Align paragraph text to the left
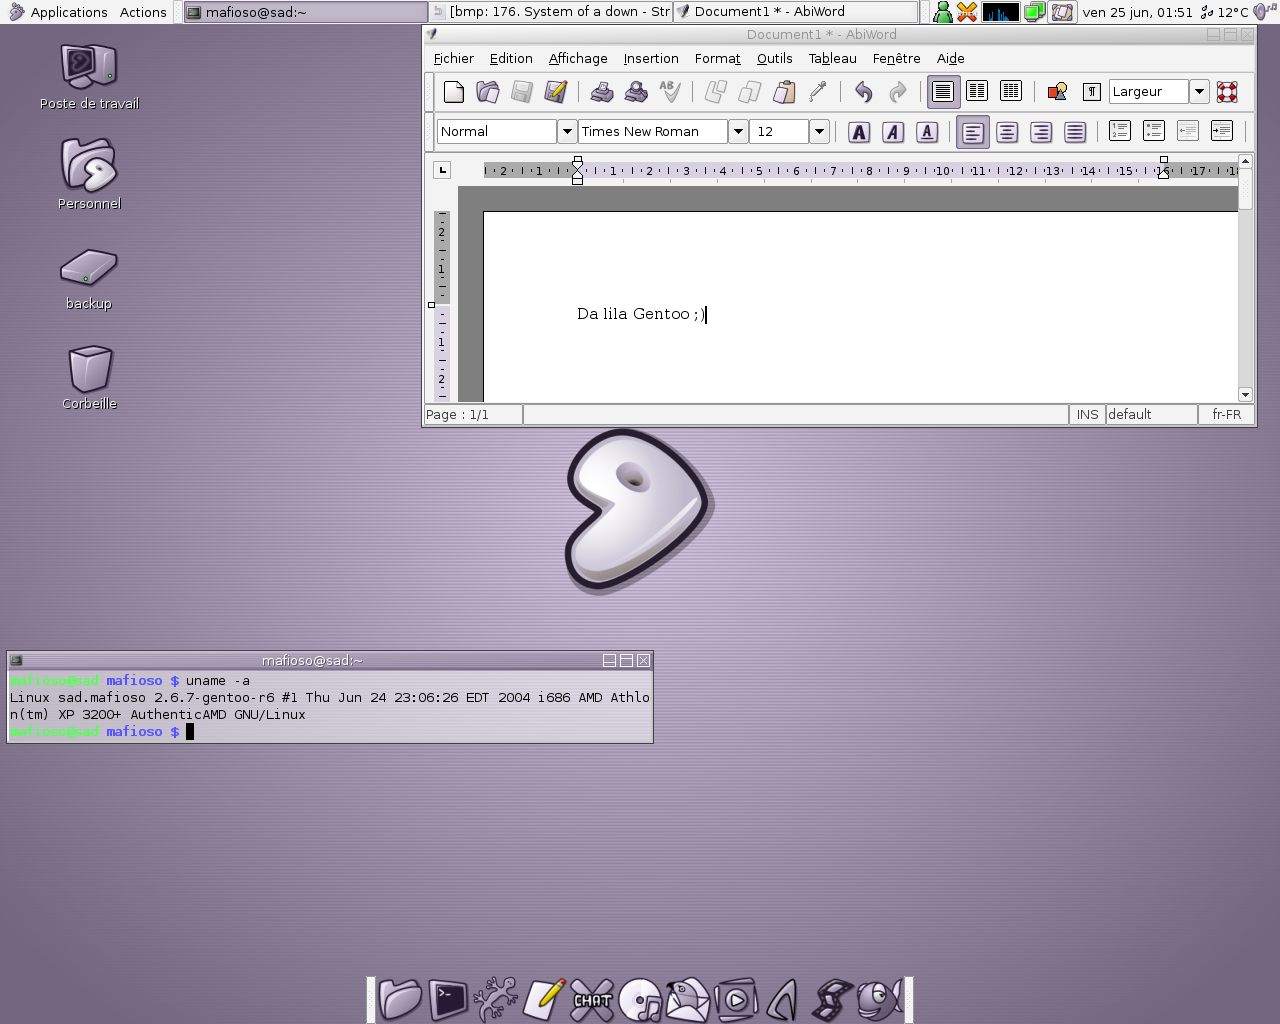Screen dimensions: 1280x1024 [973, 132]
